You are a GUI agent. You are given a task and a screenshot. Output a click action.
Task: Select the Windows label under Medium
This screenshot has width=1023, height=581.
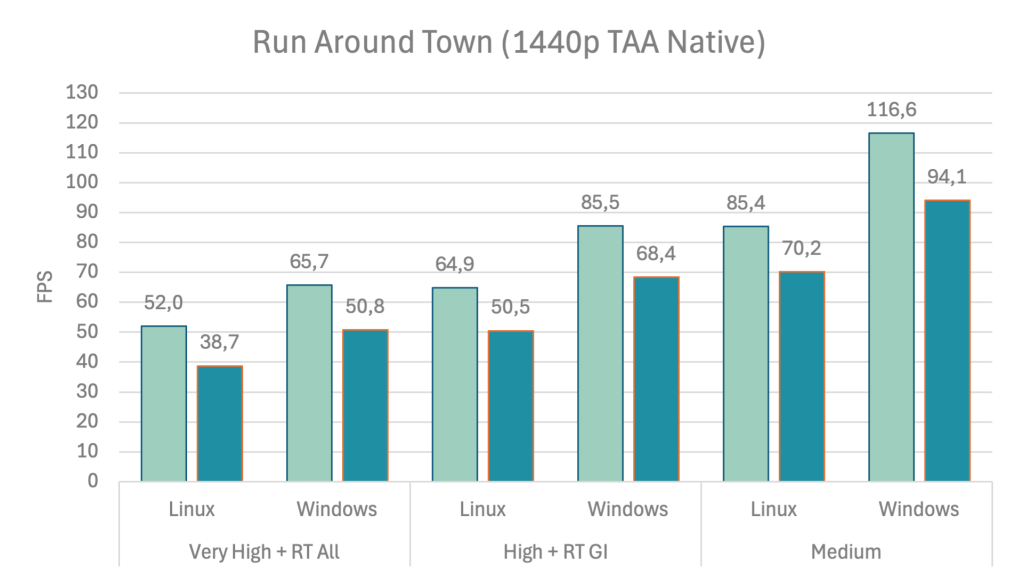918,509
